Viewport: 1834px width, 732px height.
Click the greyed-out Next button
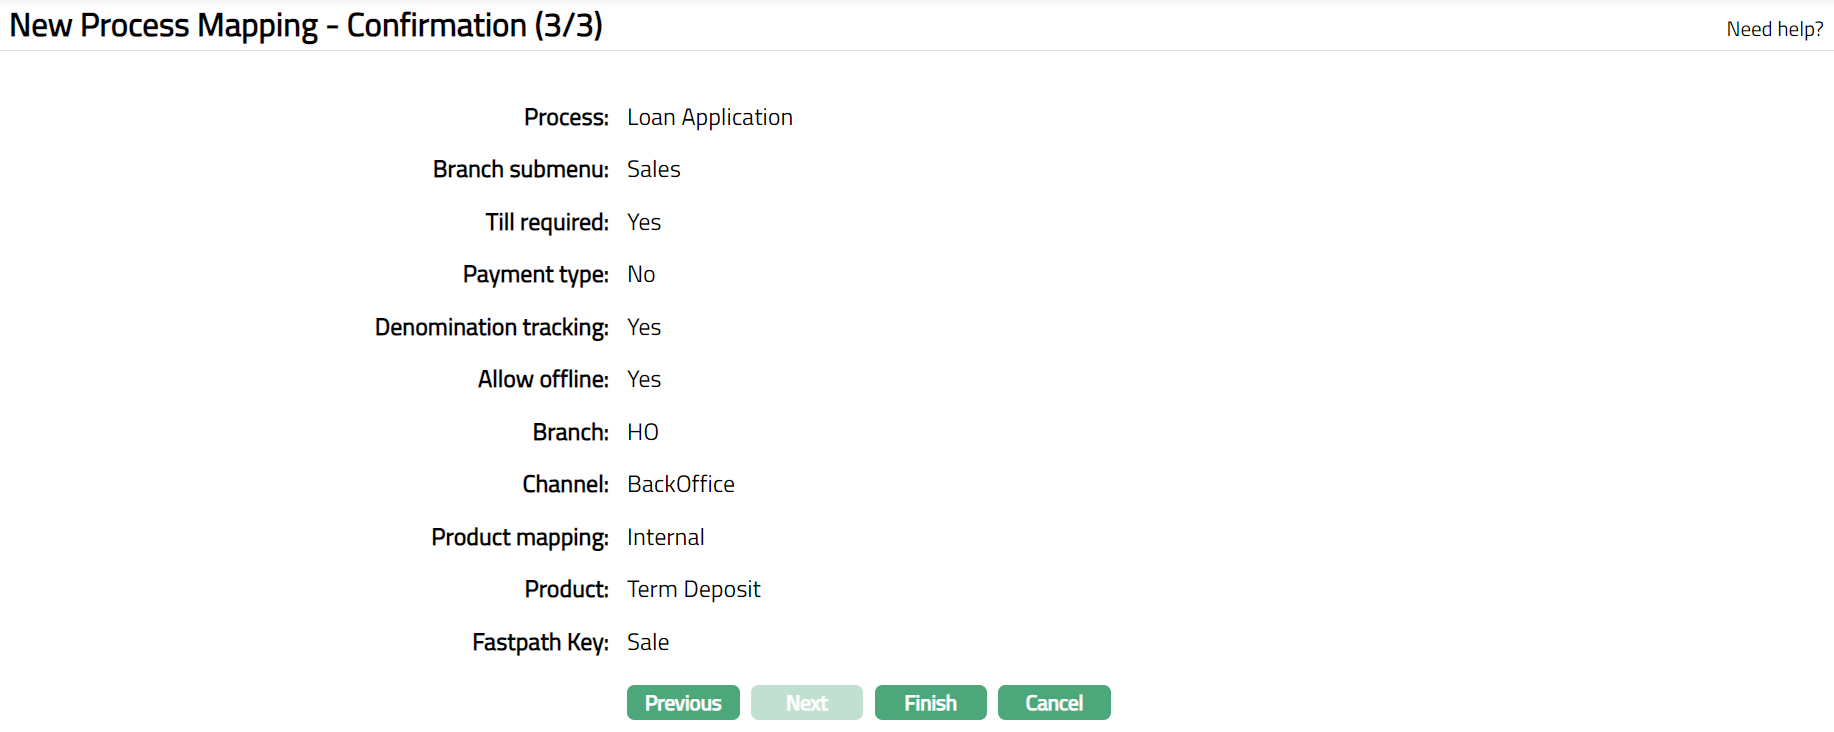point(806,703)
